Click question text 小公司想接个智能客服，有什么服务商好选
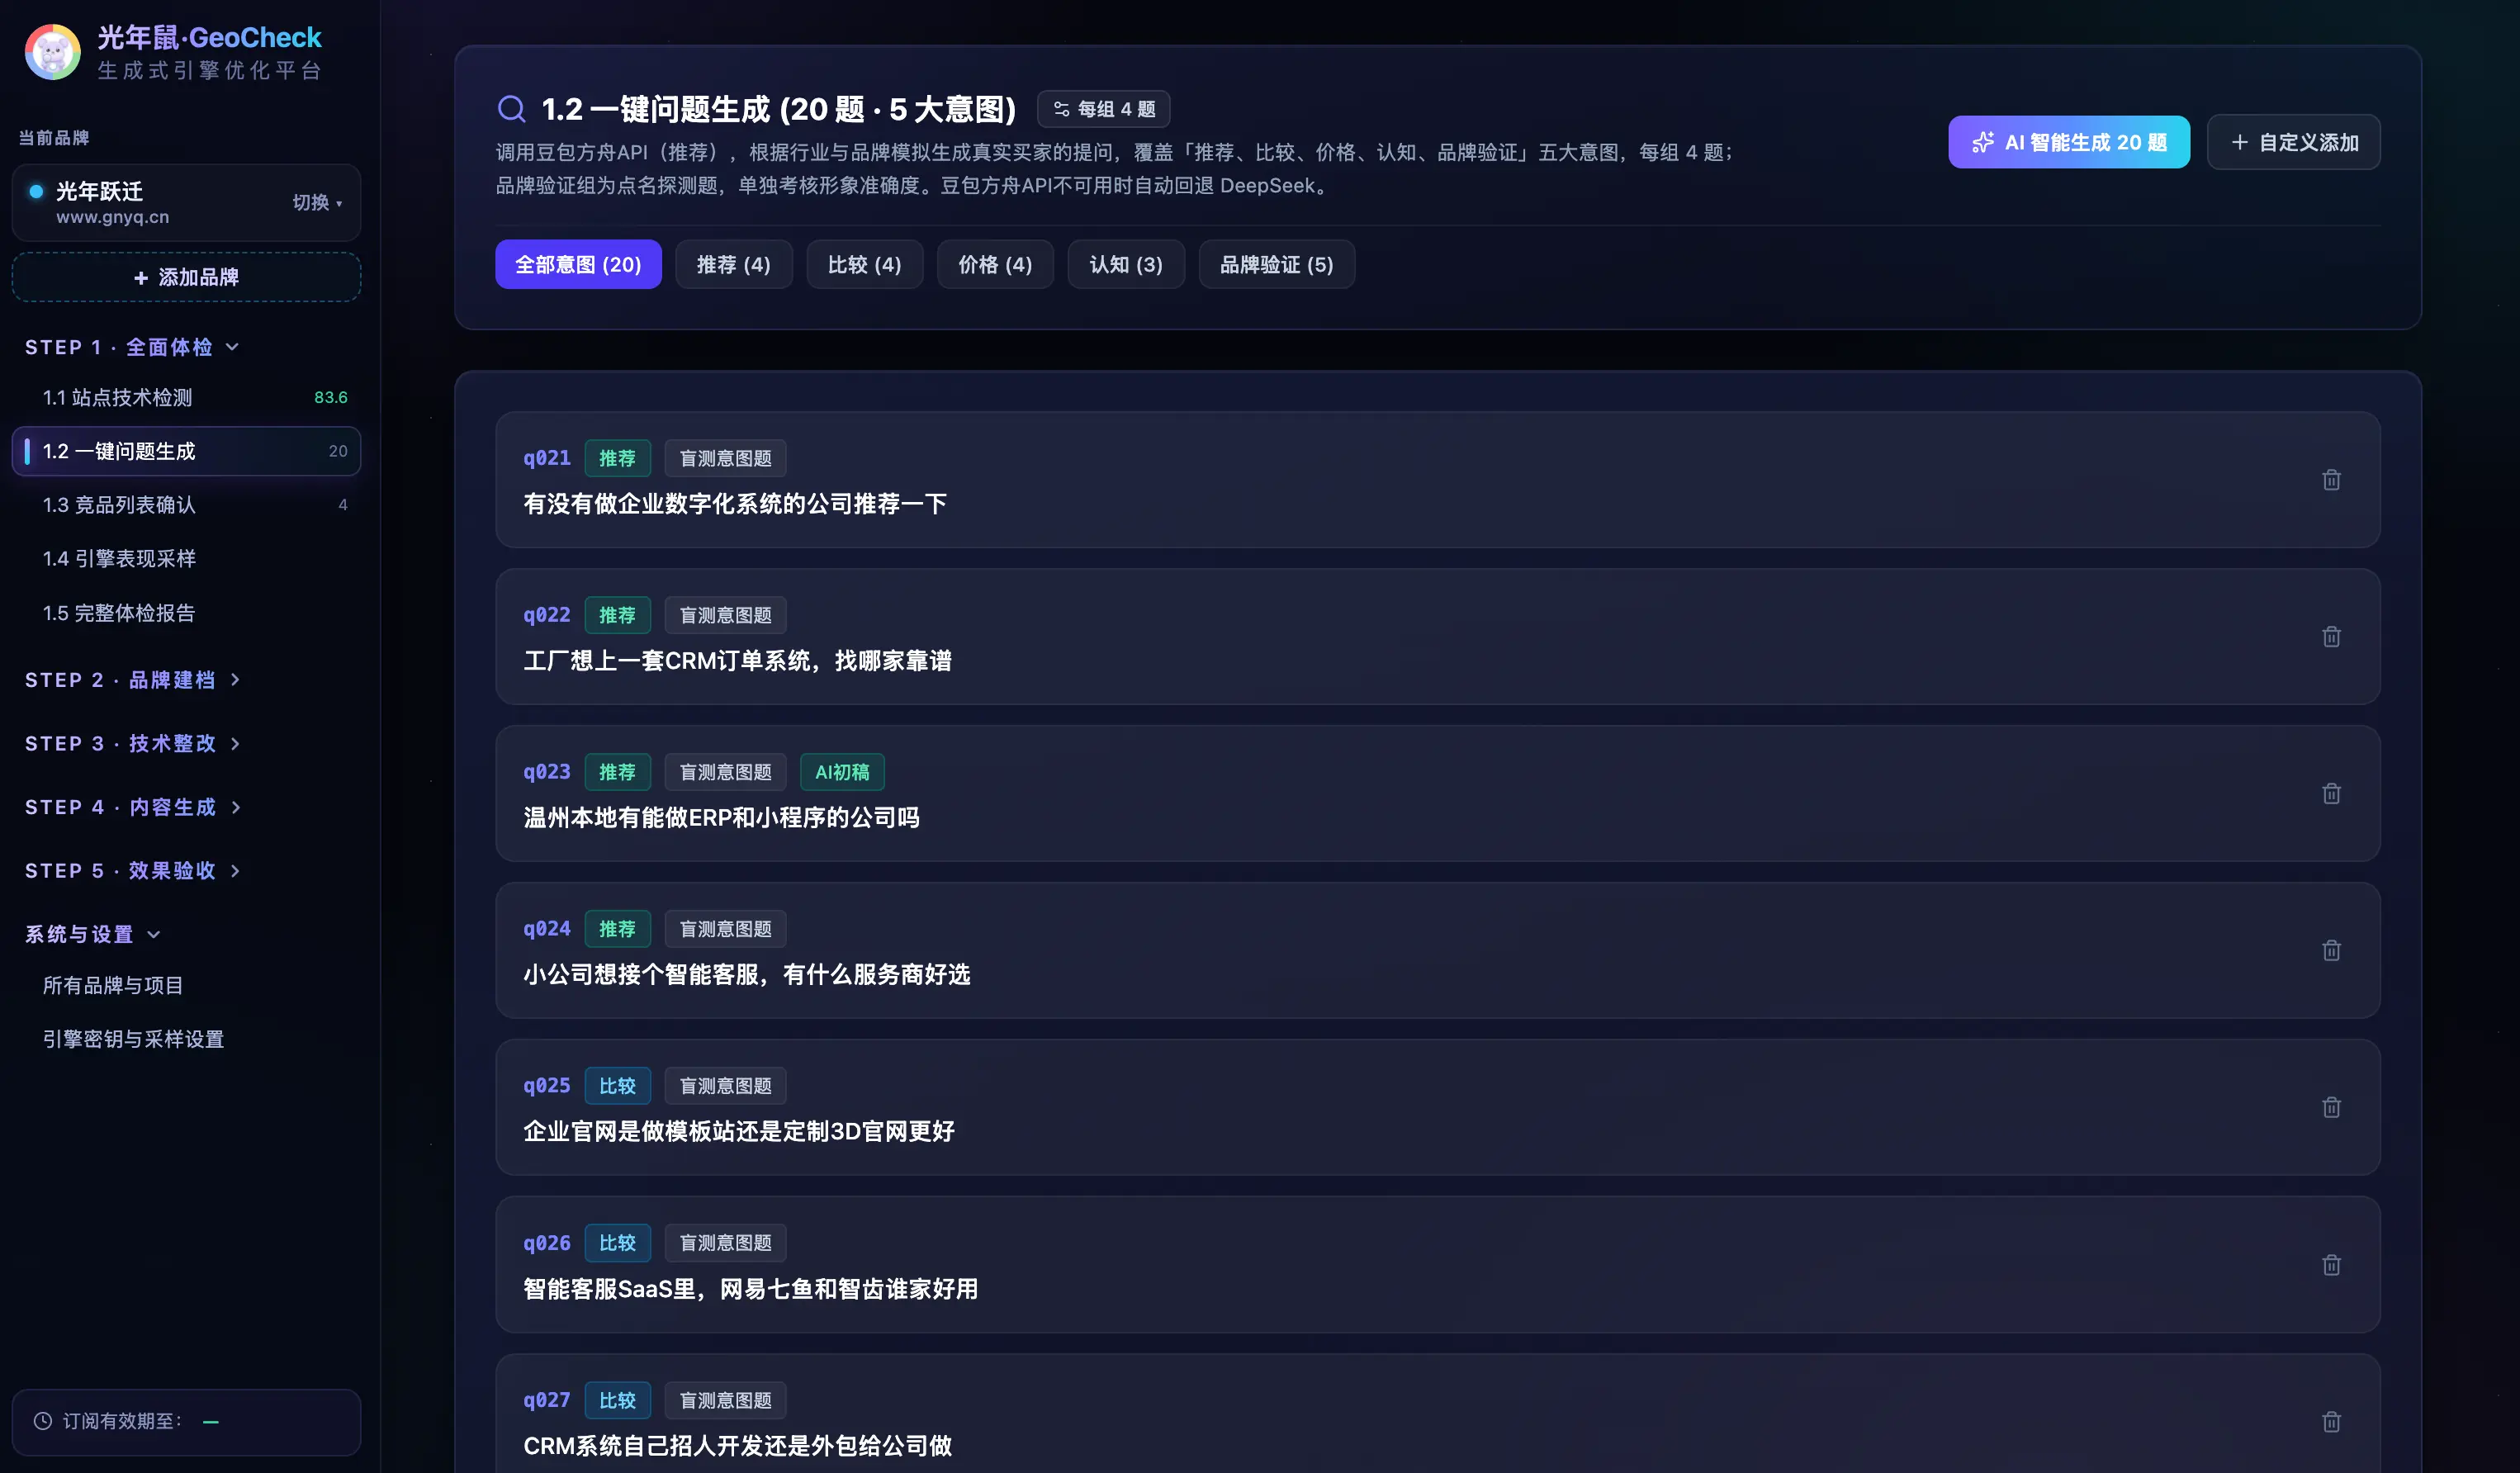This screenshot has width=2520, height=1473. 747,974
